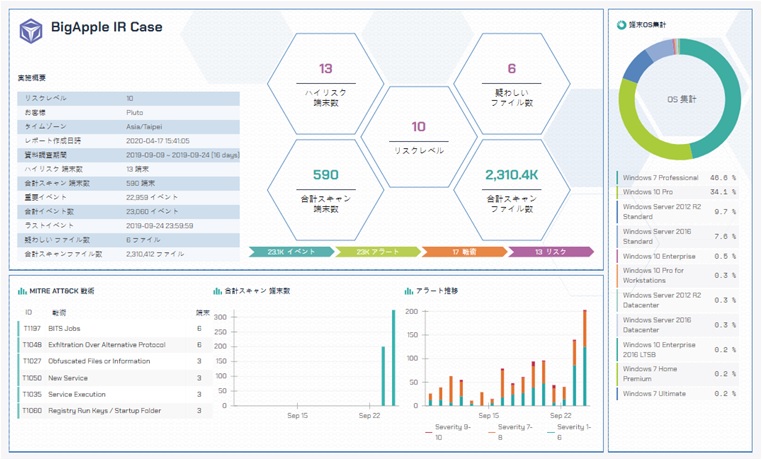Select the Windows 7 Professional legend row
Image resolution: width=762 pixels, height=460 pixels.
677,178
